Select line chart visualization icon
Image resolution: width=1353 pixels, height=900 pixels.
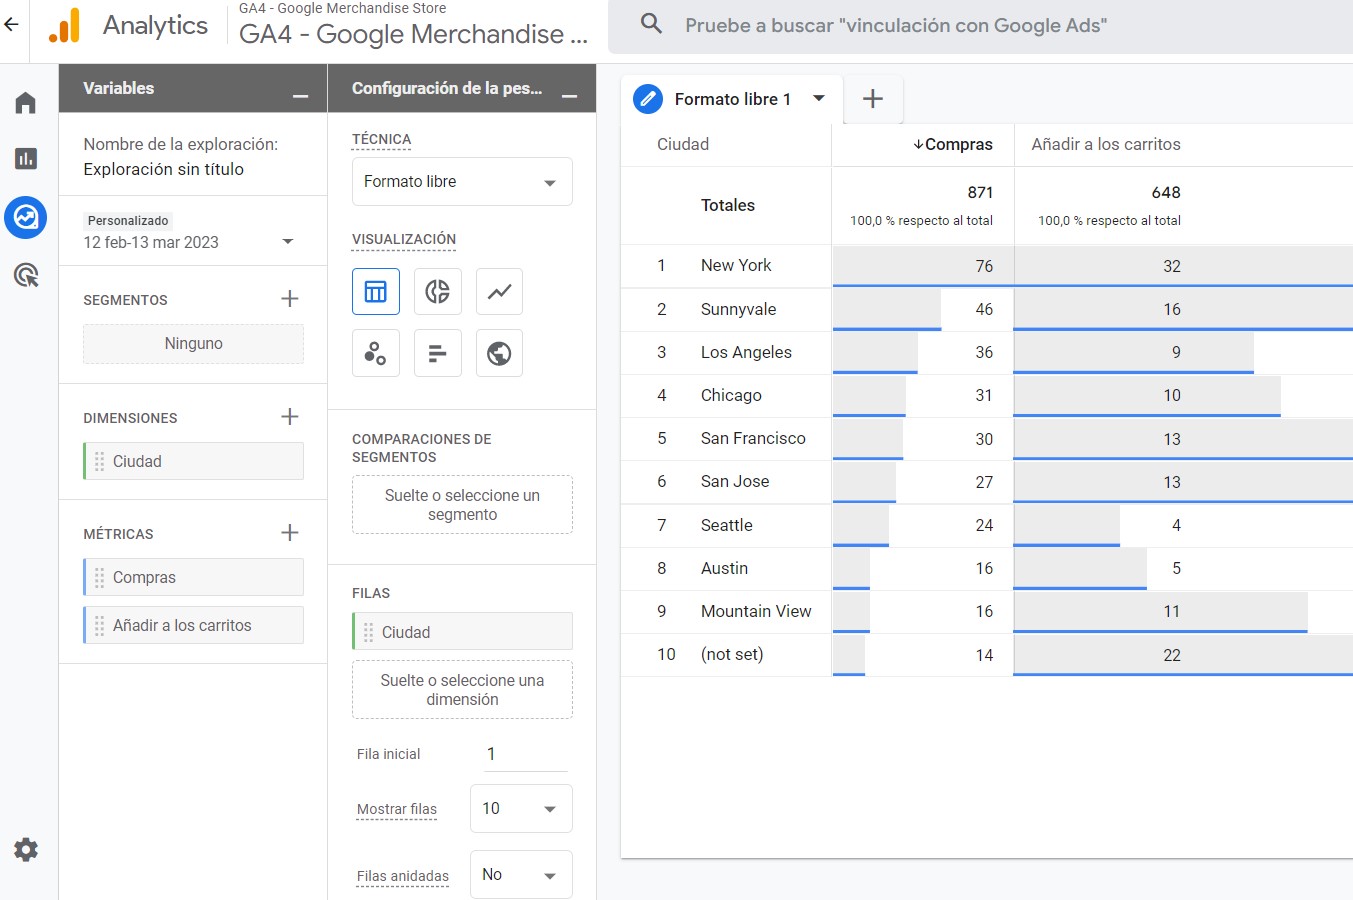coord(499,292)
